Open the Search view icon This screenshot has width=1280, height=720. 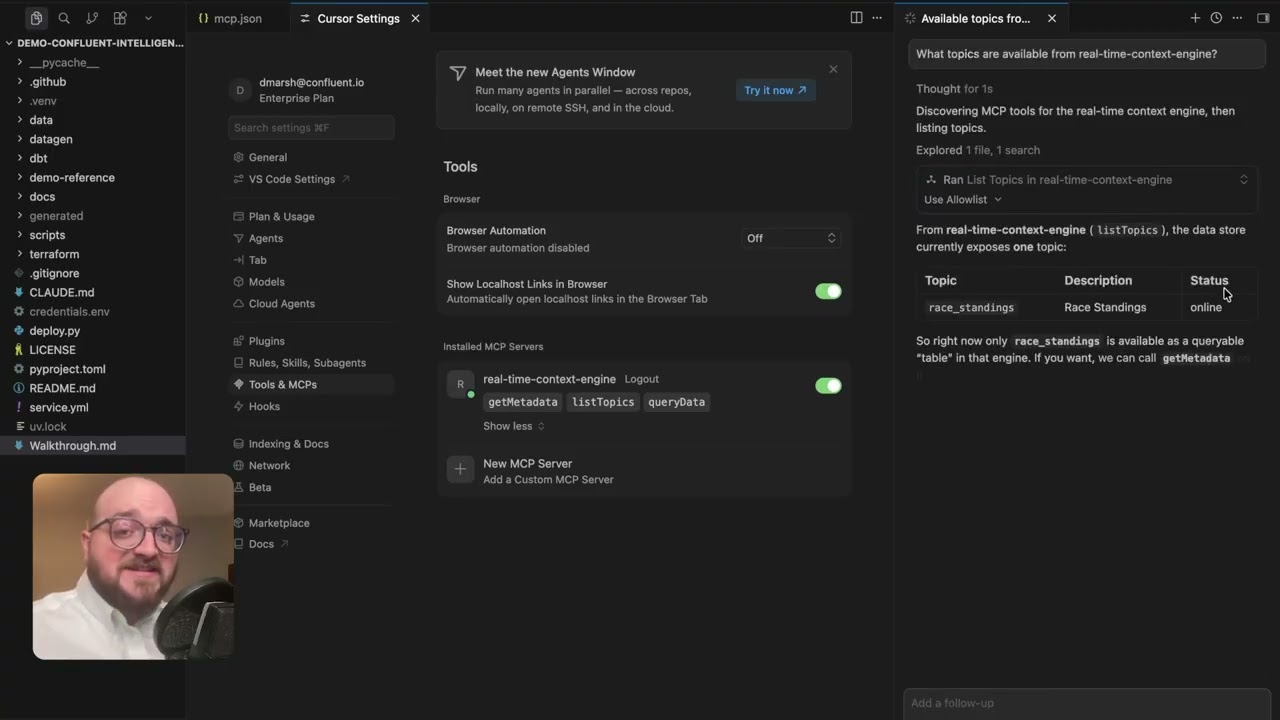click(64, 18)
